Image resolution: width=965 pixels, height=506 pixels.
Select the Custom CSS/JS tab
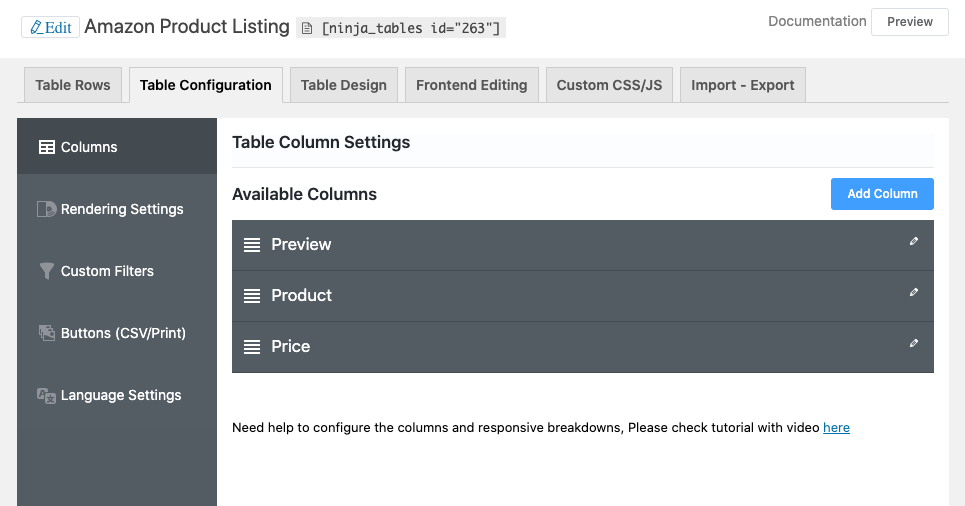[609, 85]
